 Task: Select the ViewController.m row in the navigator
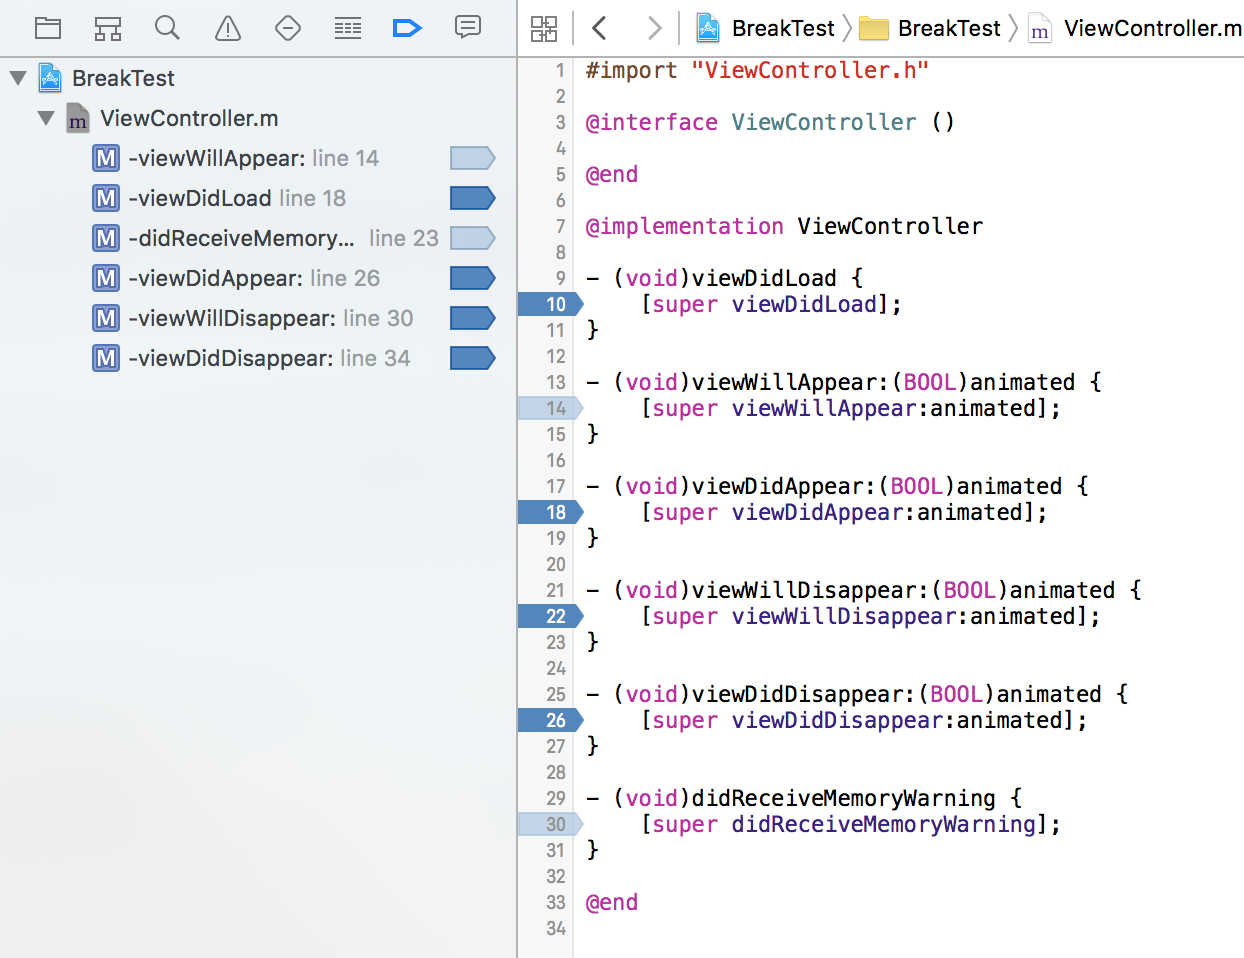coord(258,118)
